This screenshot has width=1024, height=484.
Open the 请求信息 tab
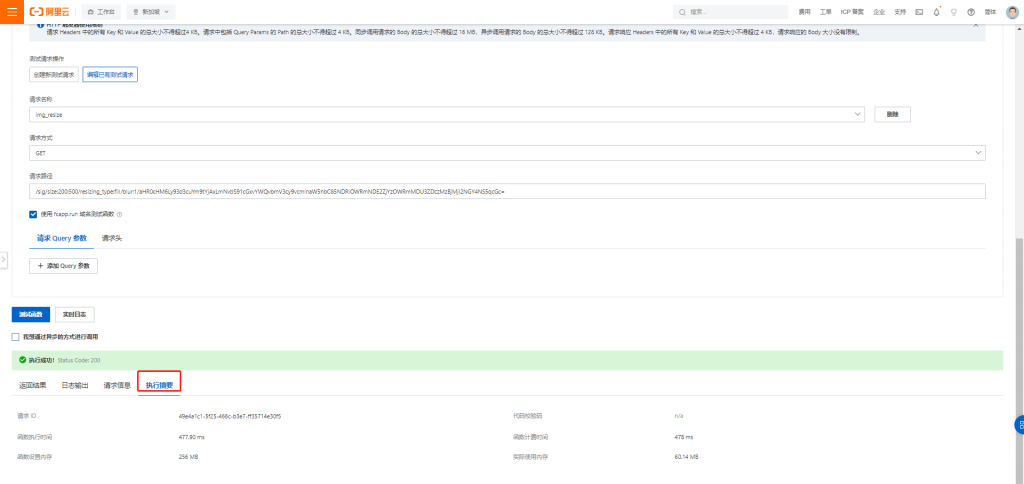tap(117, 385)
